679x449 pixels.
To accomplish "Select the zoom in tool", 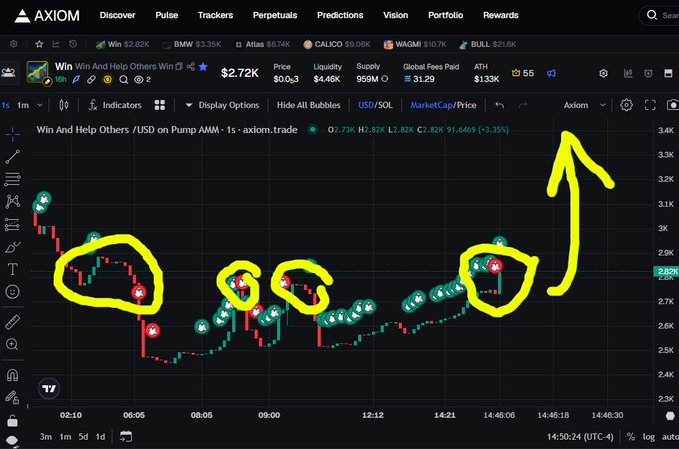I will click(13, 344).
